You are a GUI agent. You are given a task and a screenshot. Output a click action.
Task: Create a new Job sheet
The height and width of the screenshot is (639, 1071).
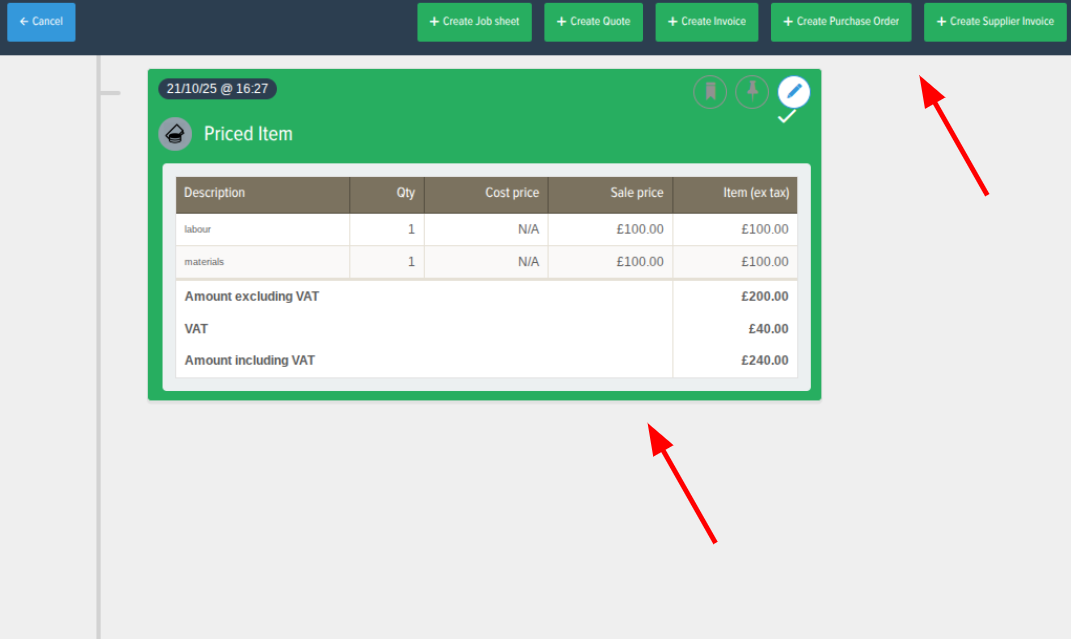(x=474, y=21)
